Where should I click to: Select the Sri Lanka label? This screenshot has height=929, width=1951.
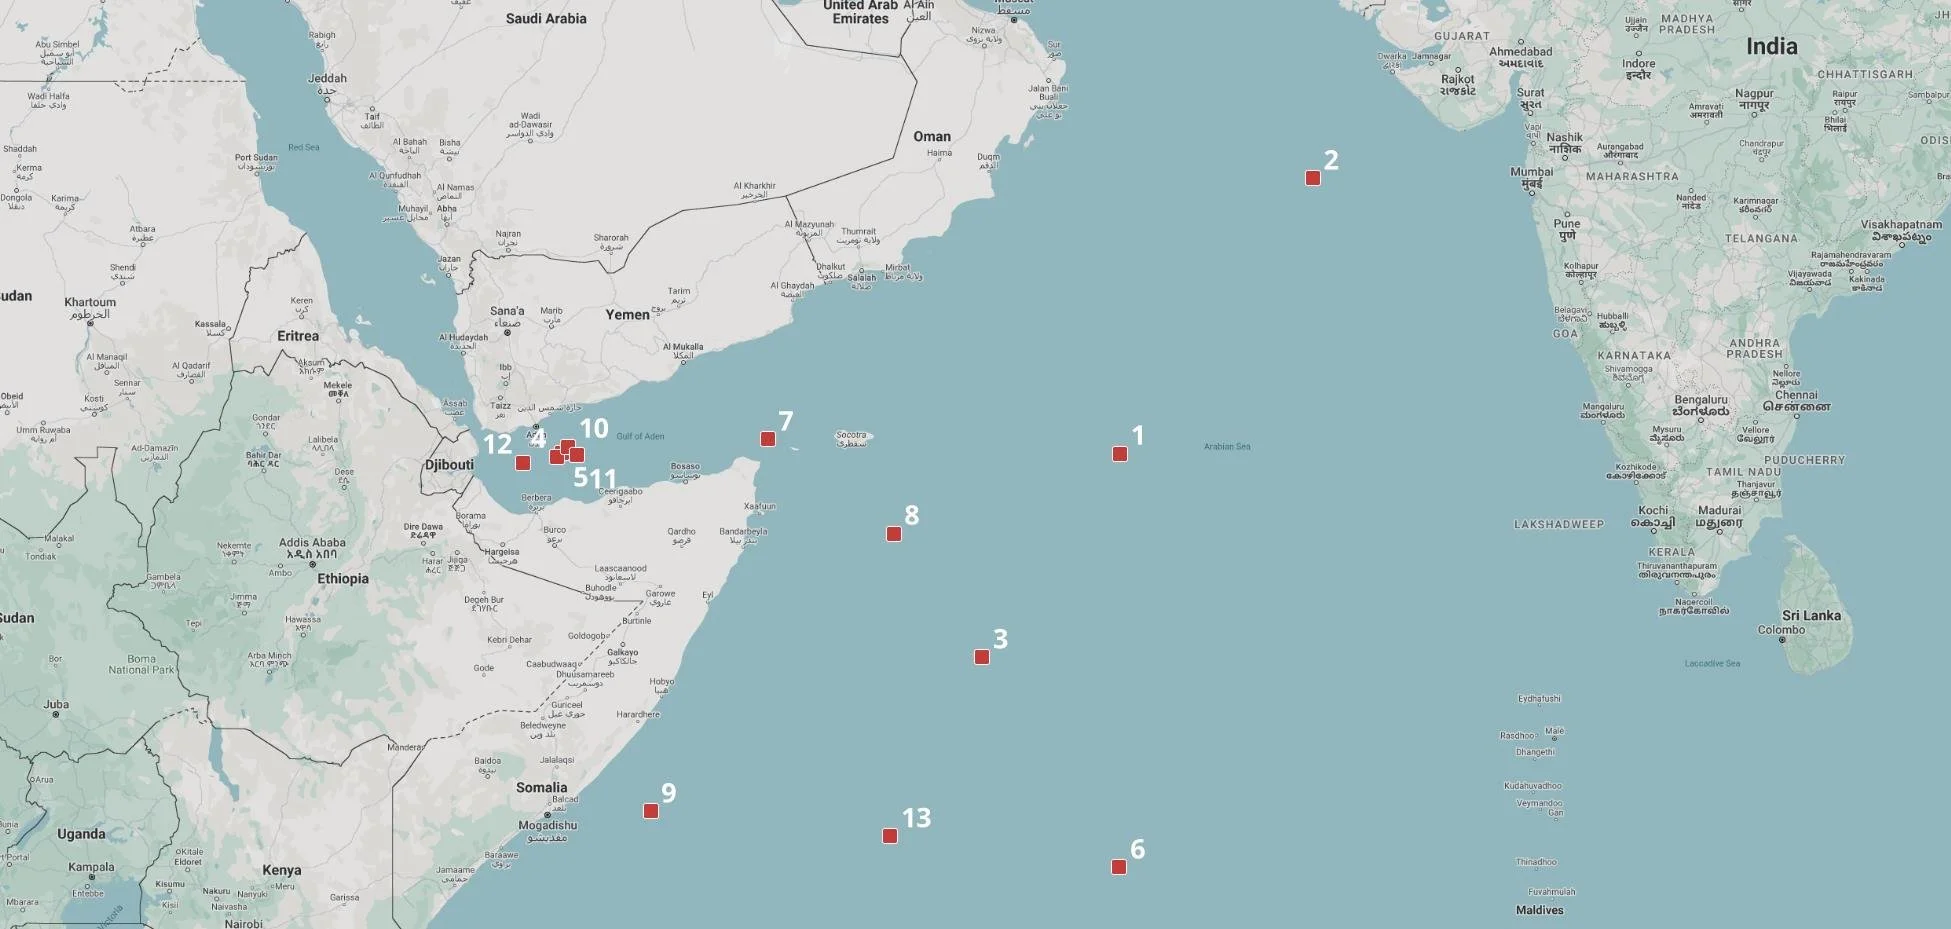(x=1811, y=616)
